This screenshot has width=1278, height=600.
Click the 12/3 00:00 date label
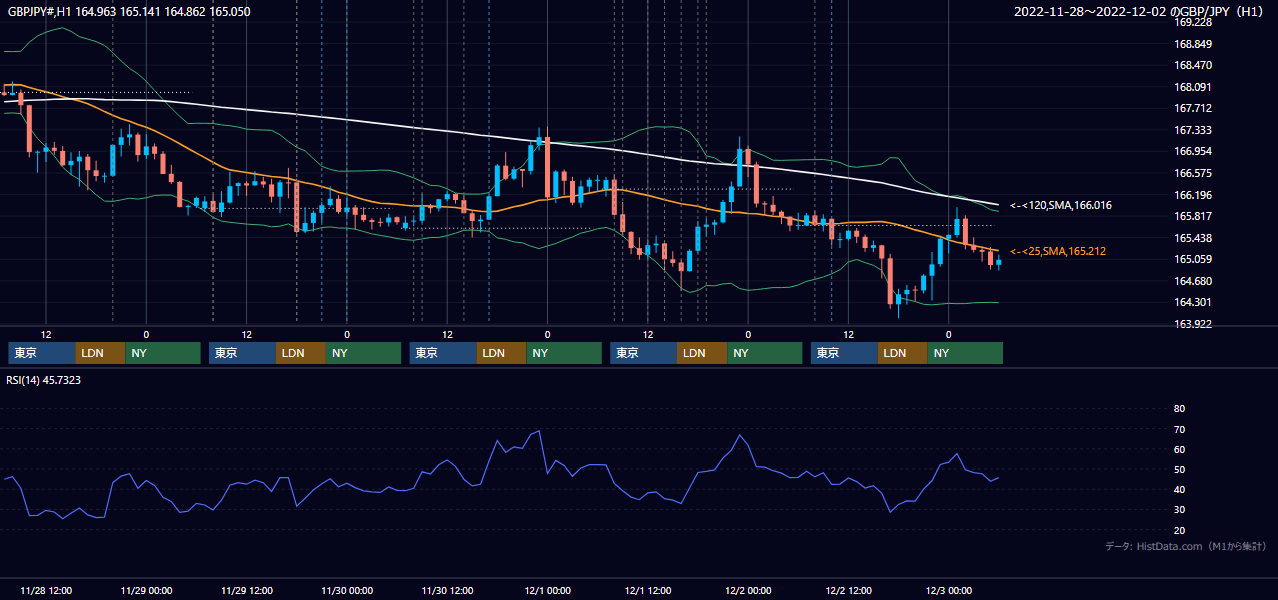pyautogui.click(x=949, y=590)
